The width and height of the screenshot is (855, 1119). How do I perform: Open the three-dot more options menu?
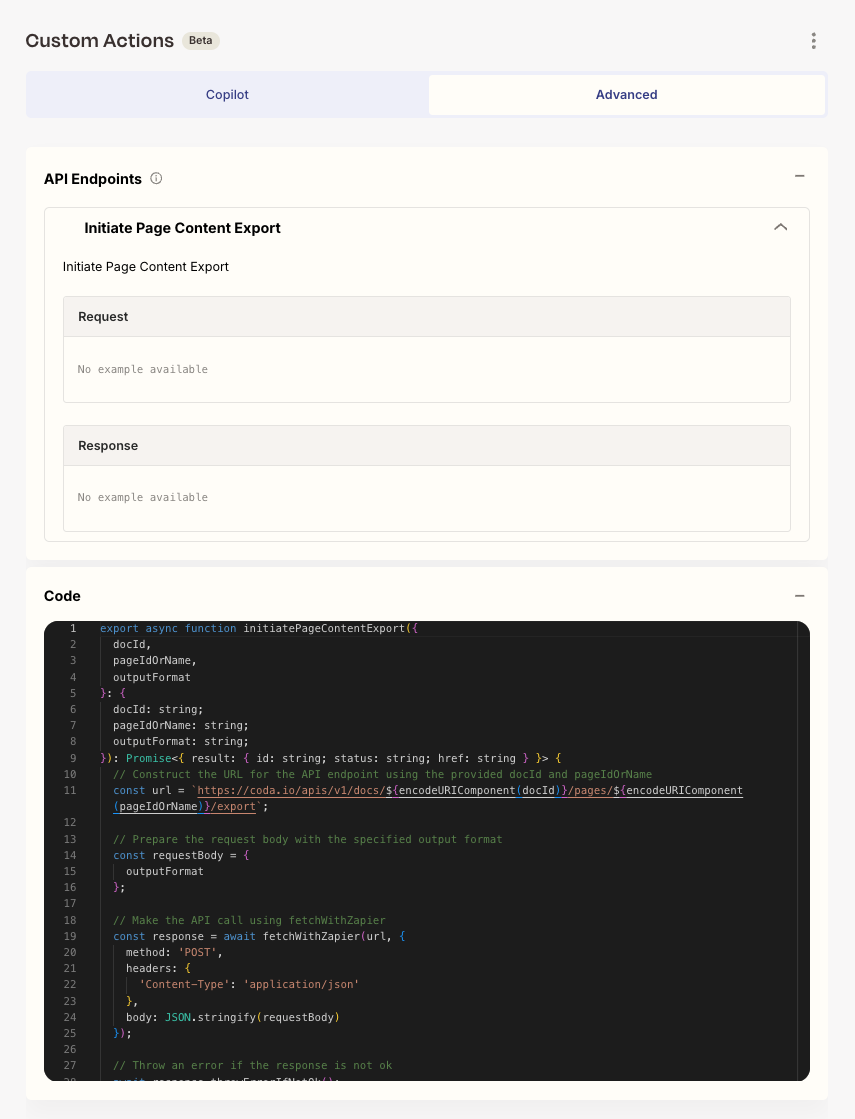click(x=814, y=41)
